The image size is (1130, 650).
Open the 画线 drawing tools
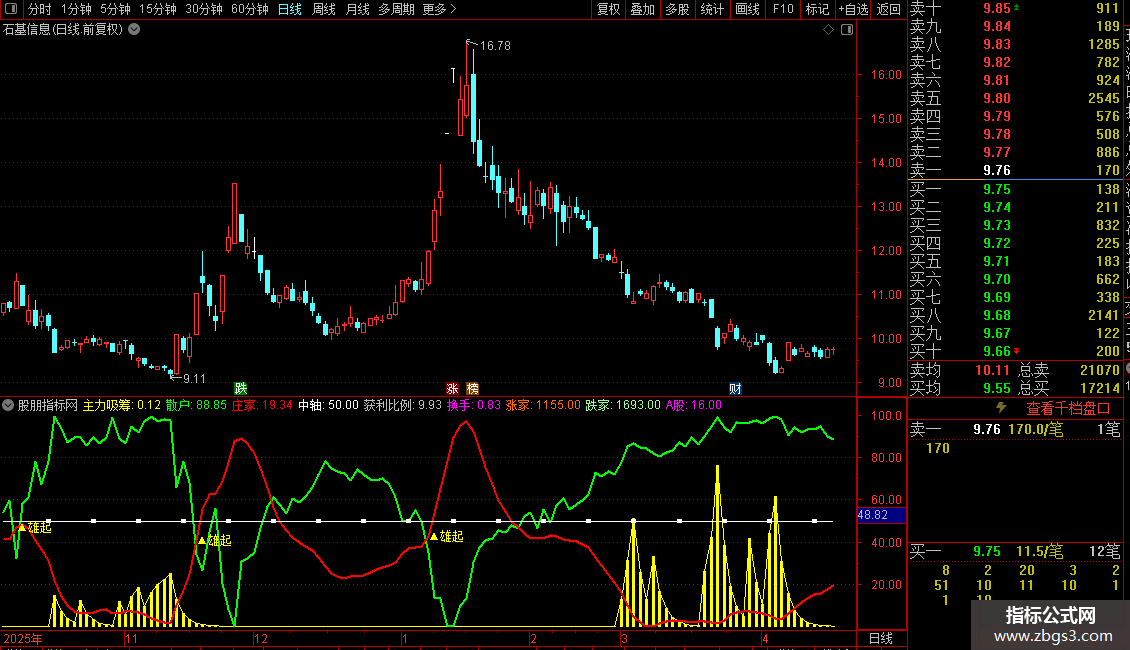747,9
